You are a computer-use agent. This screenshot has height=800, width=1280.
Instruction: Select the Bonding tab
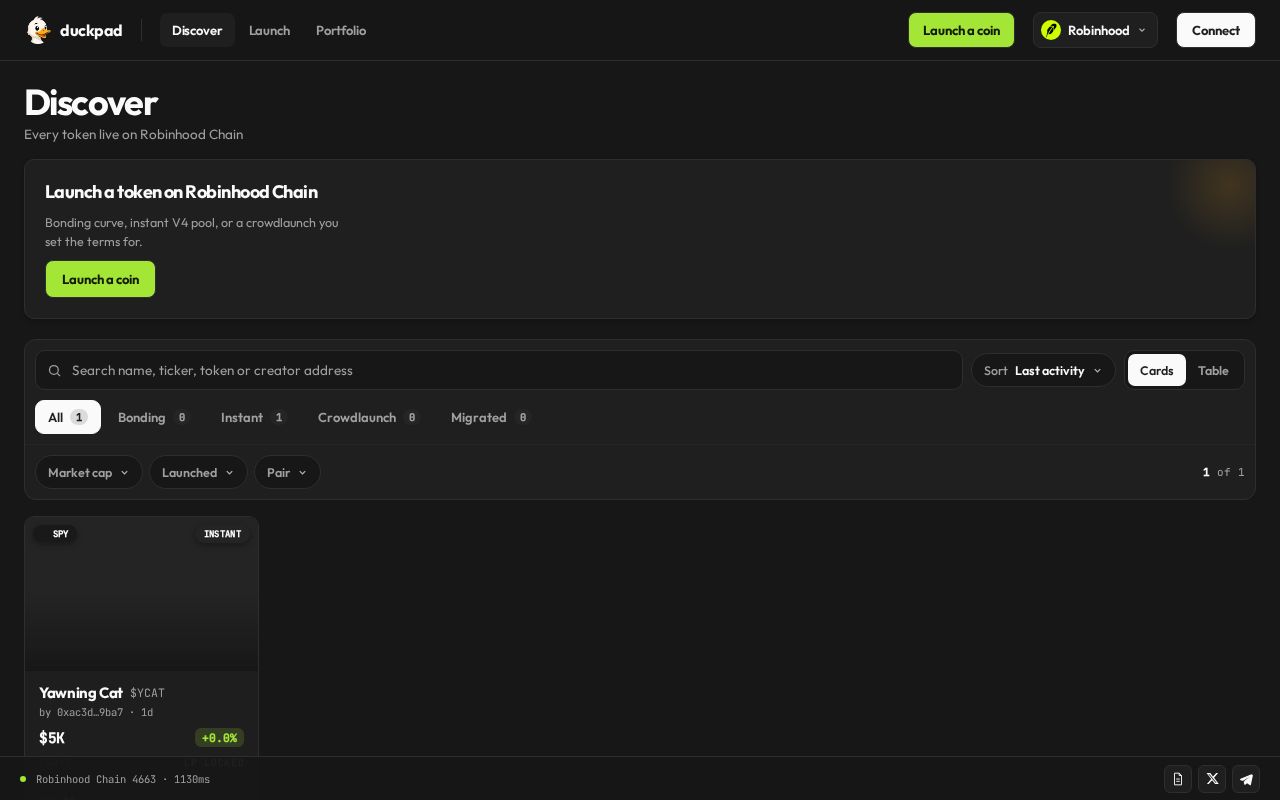coord(153,417)
